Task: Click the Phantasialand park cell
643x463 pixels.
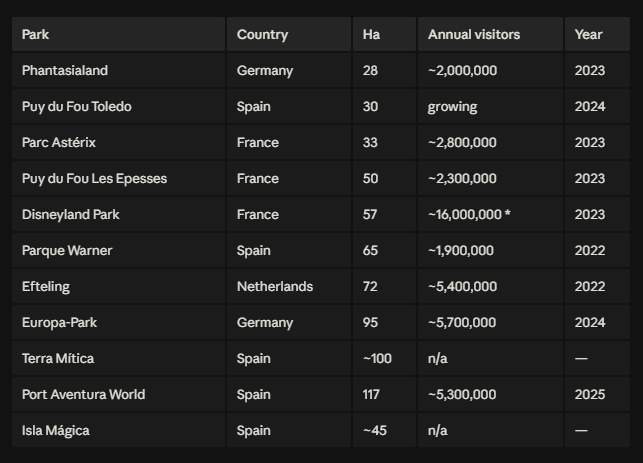Action: (x=119, y=71)
